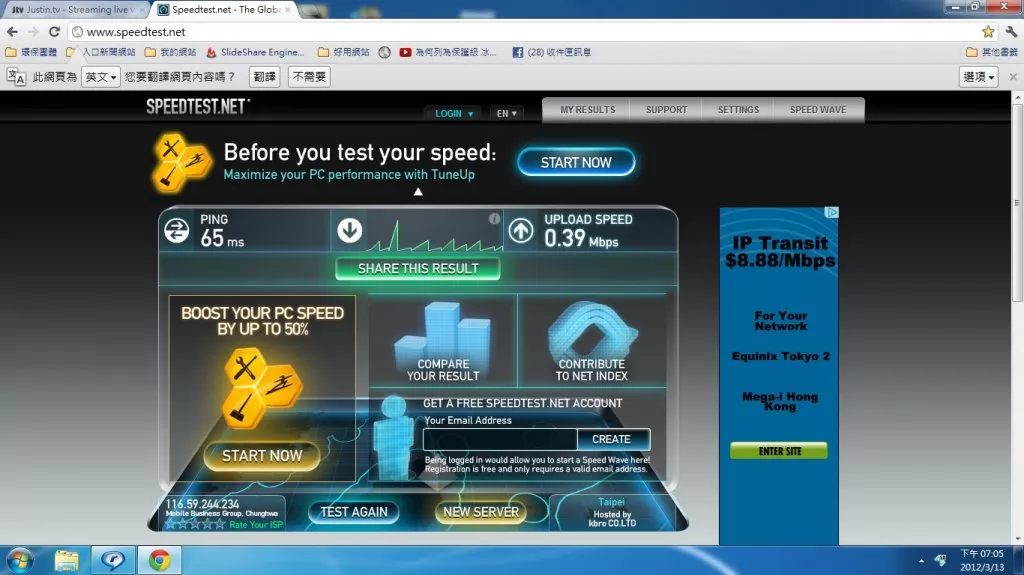Click the 不需要 no-thanks button

(309, 76)
